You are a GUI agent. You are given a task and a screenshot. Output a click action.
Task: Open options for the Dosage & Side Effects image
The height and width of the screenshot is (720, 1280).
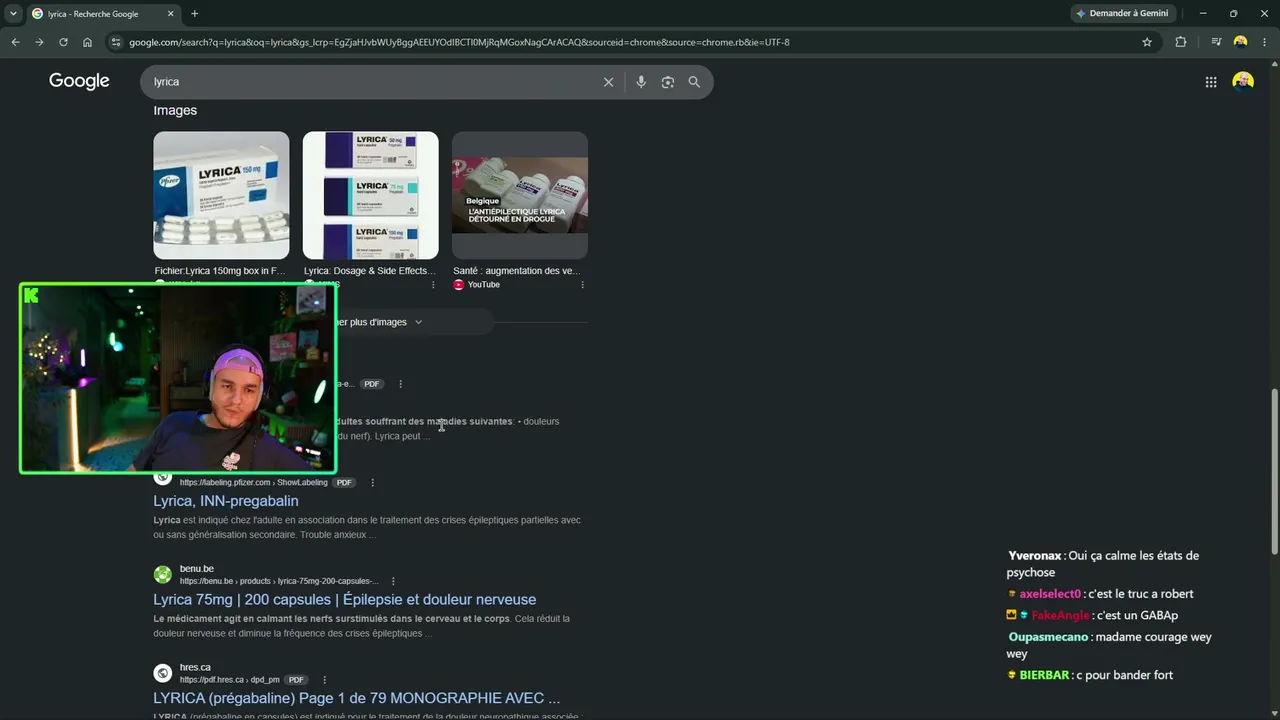433,285
